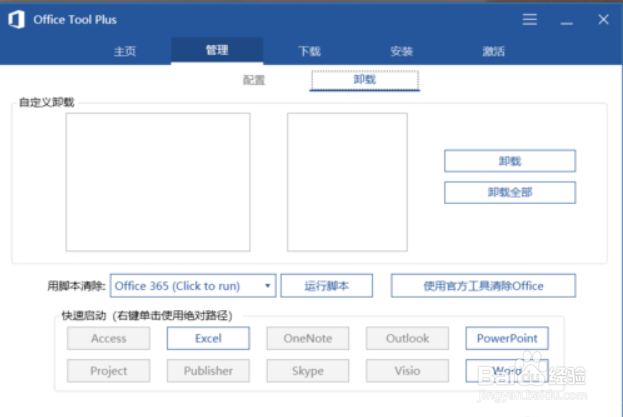Launch Access from quick start

tap(108, 338)
